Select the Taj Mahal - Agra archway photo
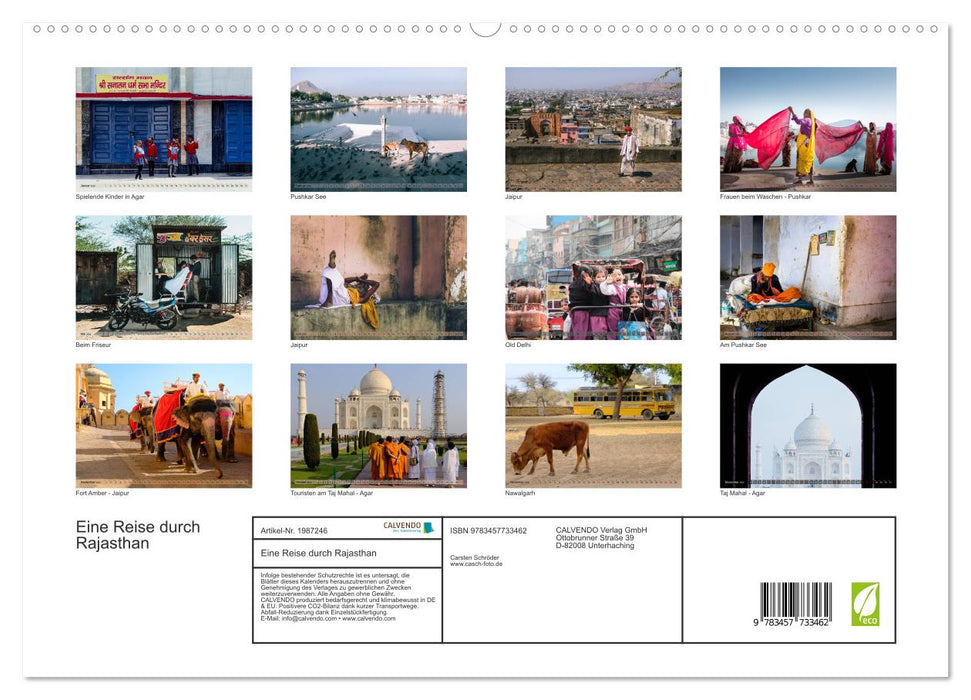The image size is (971, 700). (x=808, y=425)
